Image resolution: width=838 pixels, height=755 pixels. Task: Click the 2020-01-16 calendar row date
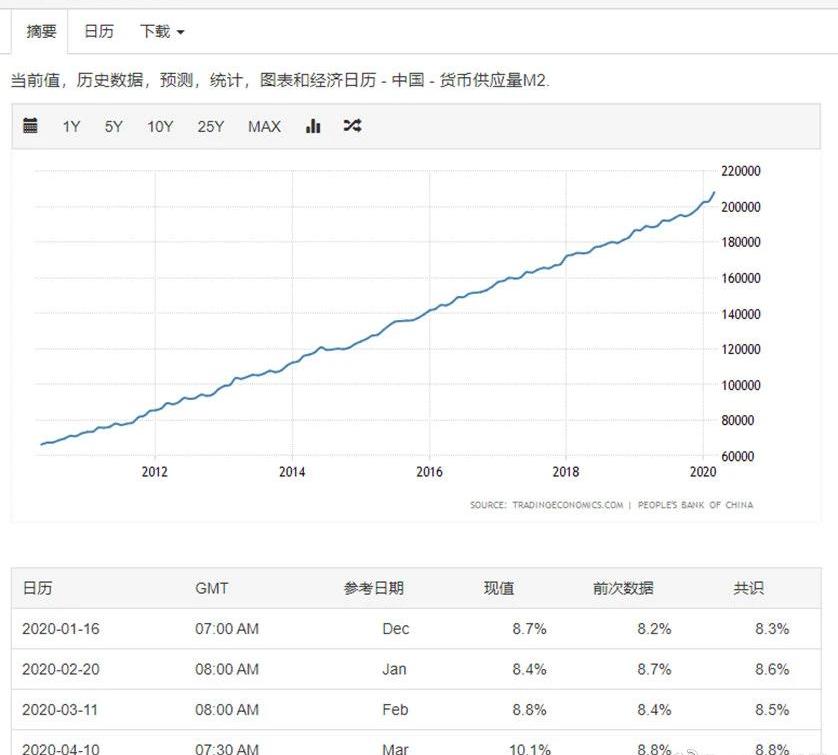point(61,629)
